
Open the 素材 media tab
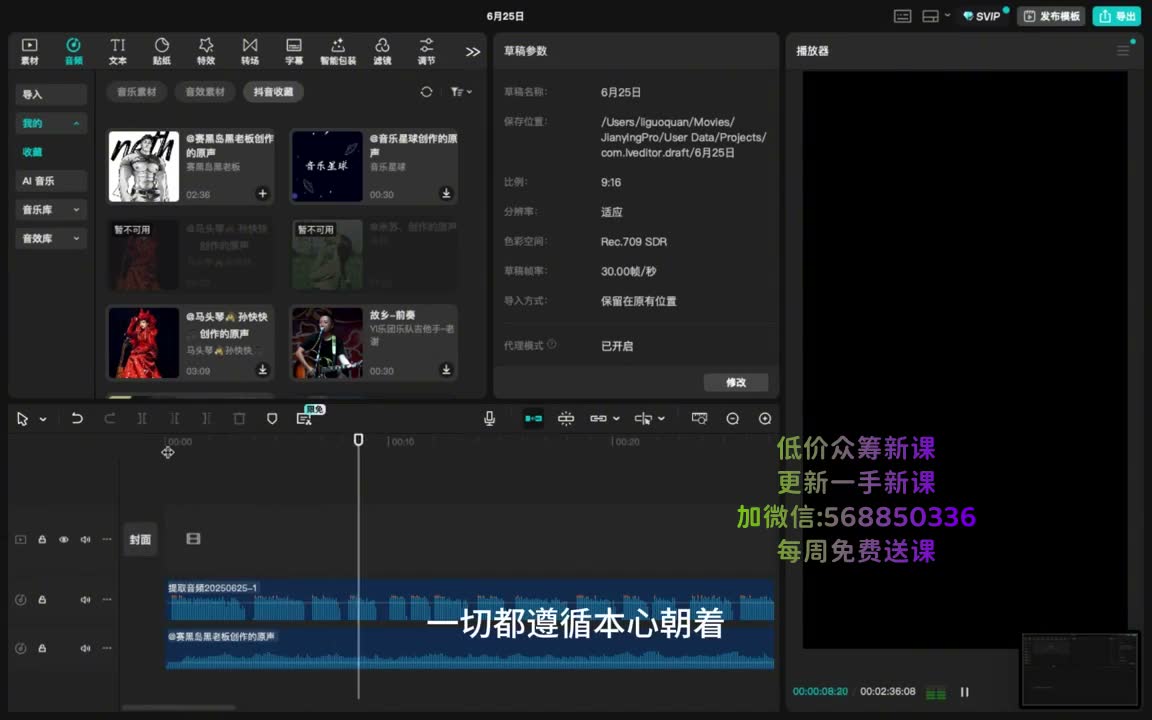point(29,51)
